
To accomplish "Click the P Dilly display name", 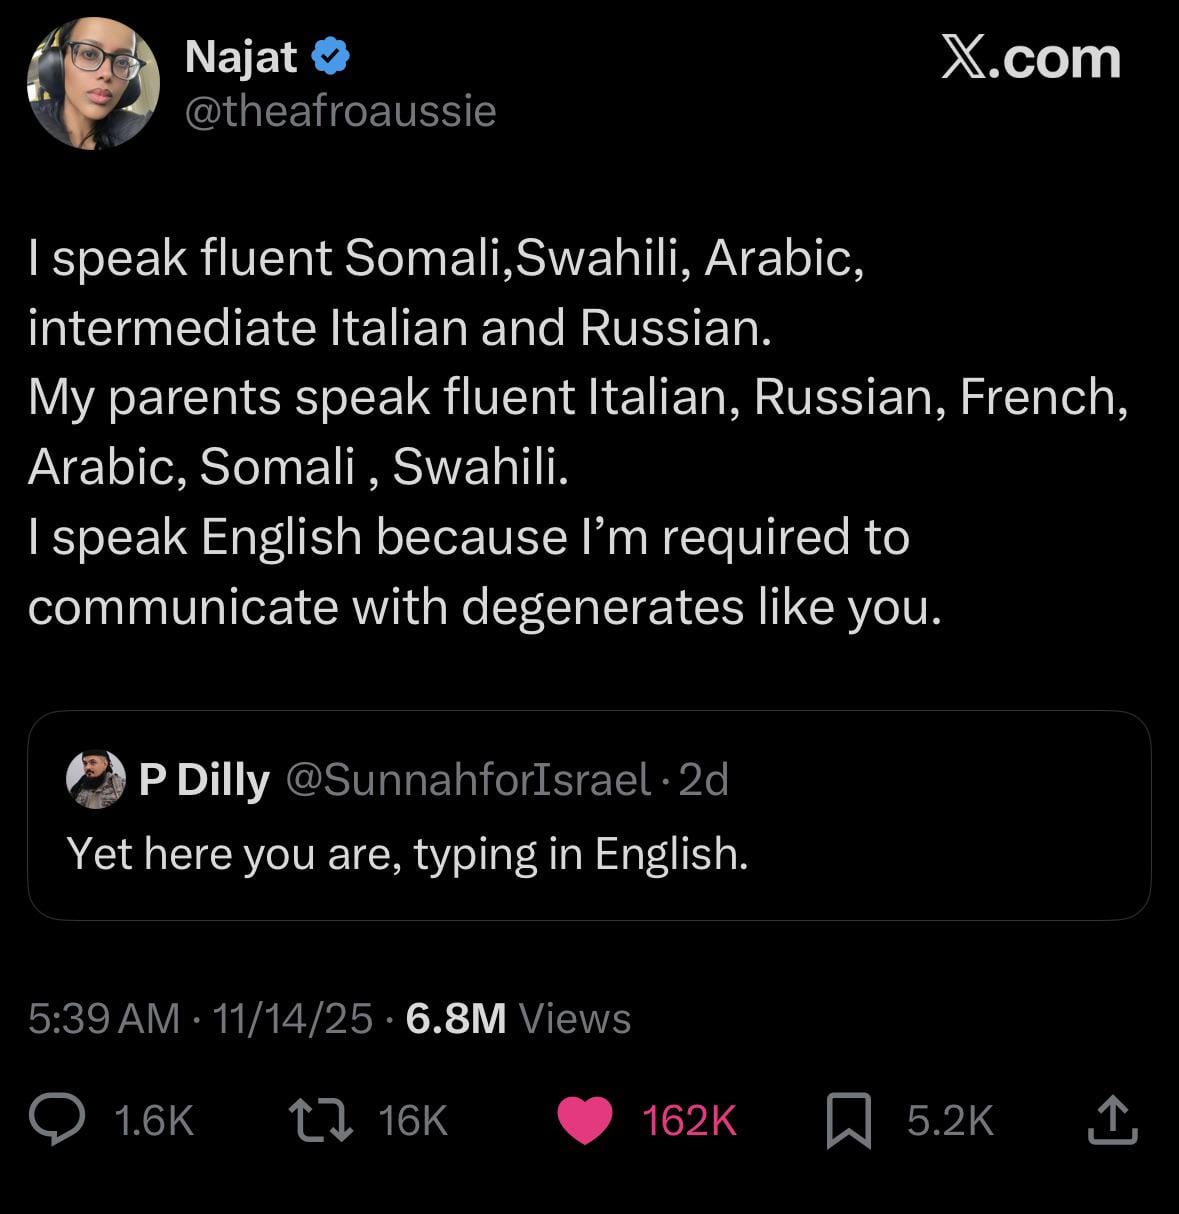I will point(204,779).
